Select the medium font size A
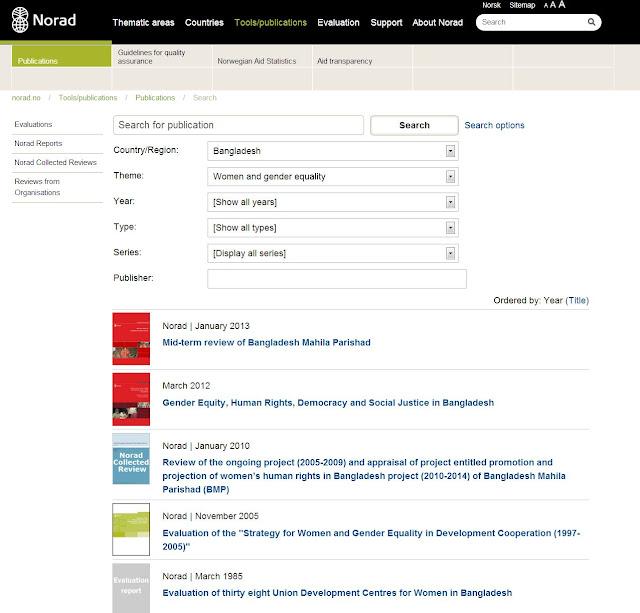640x613 pixels. [553, 5]
